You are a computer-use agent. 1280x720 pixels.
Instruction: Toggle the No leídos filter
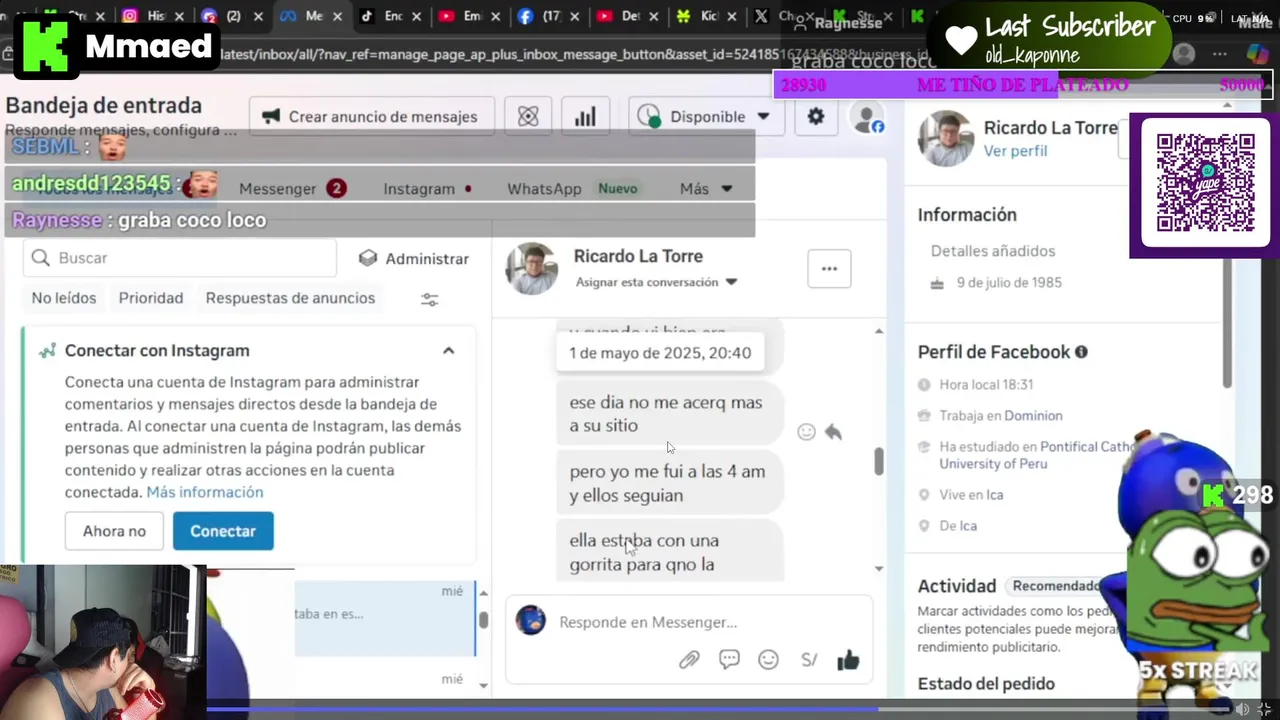(64, 298)
